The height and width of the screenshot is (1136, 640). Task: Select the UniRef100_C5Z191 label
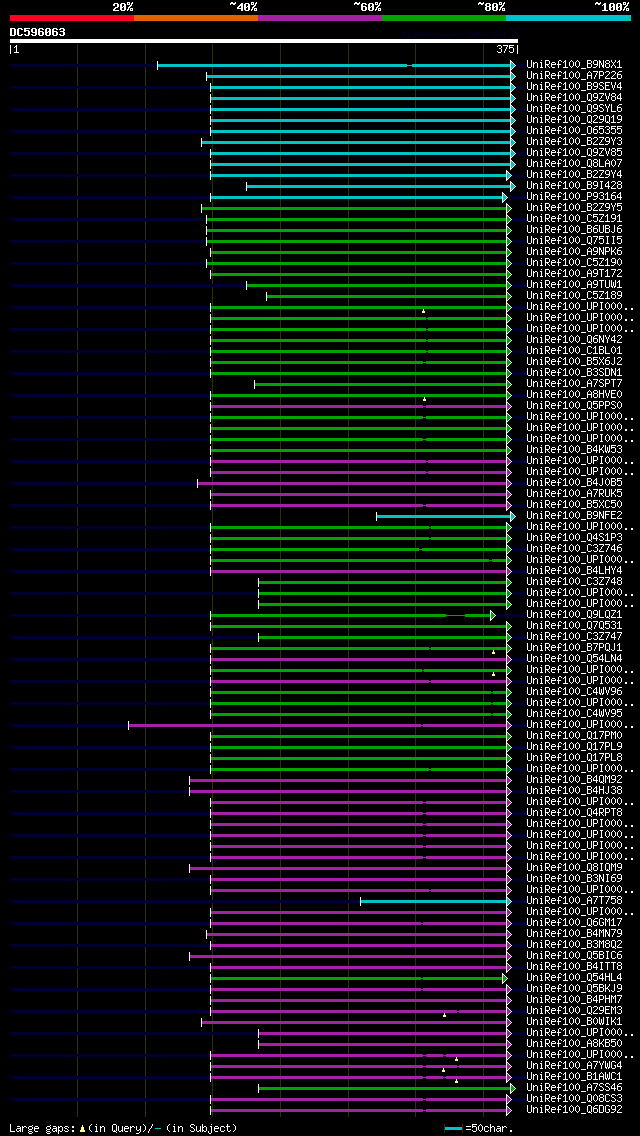(574, 219)
